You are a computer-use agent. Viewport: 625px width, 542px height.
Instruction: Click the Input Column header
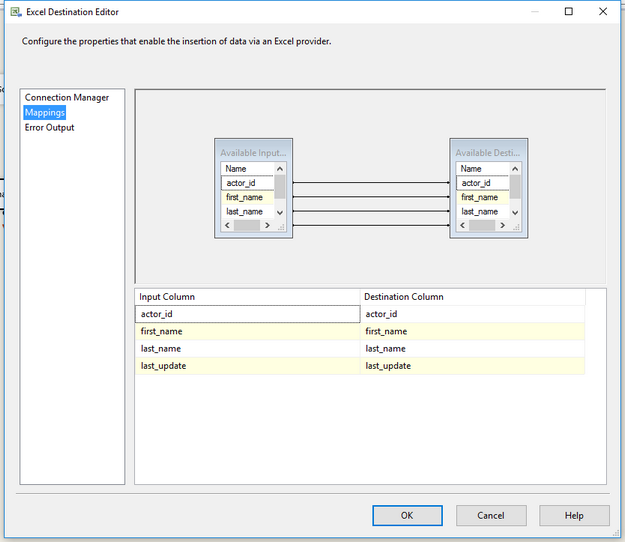pos(248,297)
